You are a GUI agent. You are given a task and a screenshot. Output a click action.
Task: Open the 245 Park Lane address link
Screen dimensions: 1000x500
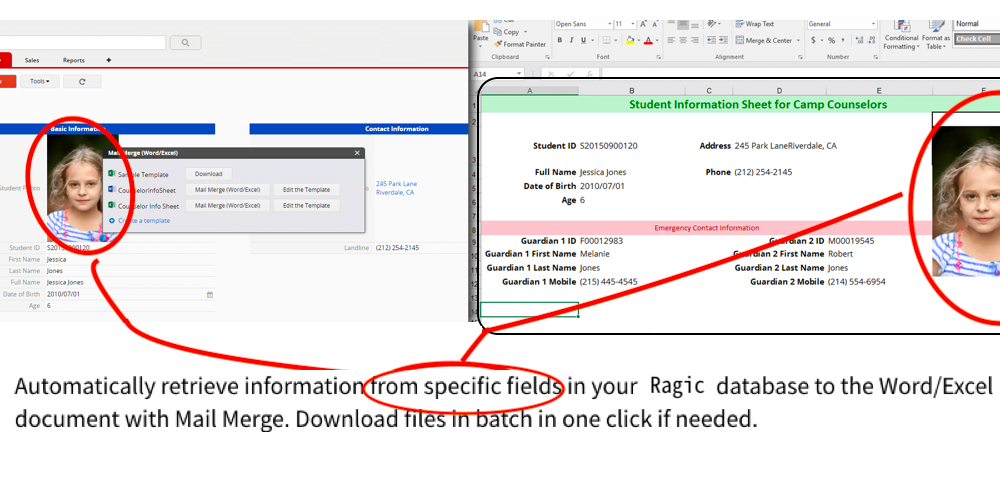click(396, 188)
